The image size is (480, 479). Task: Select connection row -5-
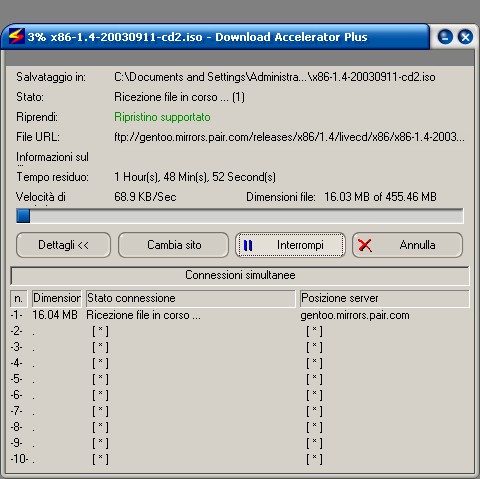[x=16, y=379]
